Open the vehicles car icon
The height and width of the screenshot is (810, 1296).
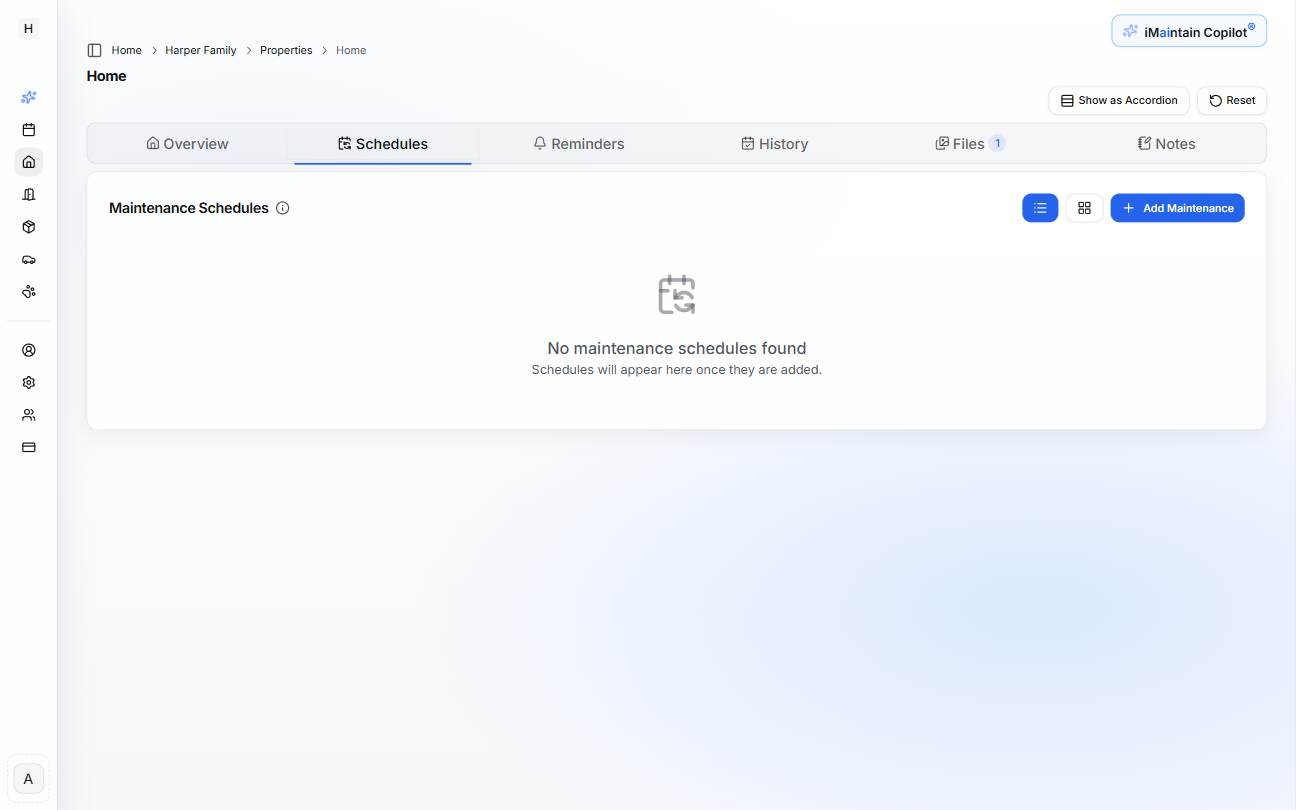tap(28, 259)
